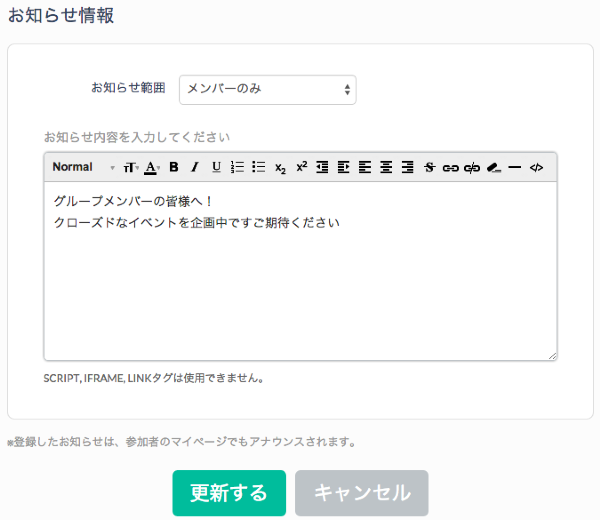Insert a horizontal rule line
The width and height of the screenshot is (600, 520).
[x=515, y=167]
